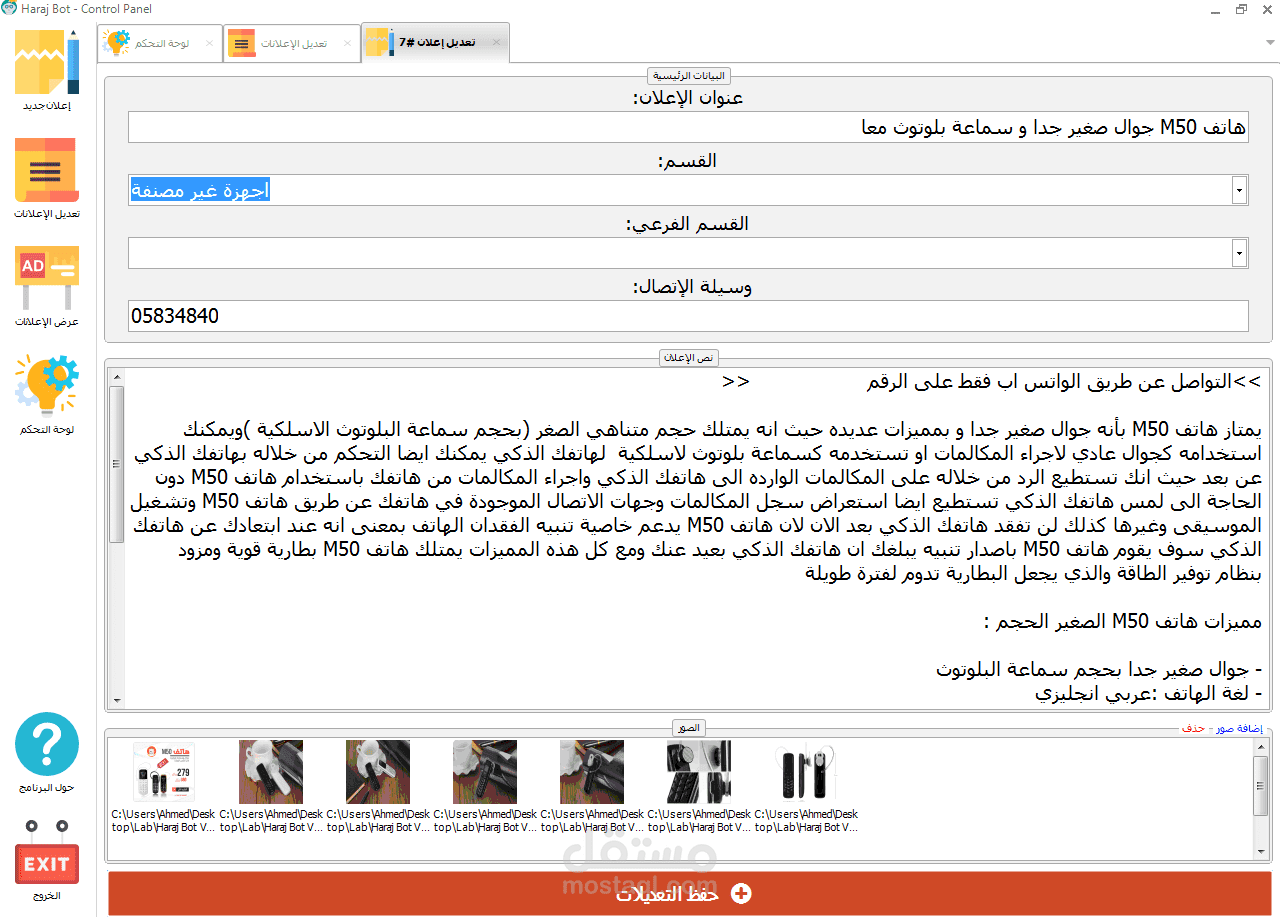Click the مميزات هاتف M50 الصغير الحجم line
The height and width of the screenshot is (917, 1280).
(1122, 622)
